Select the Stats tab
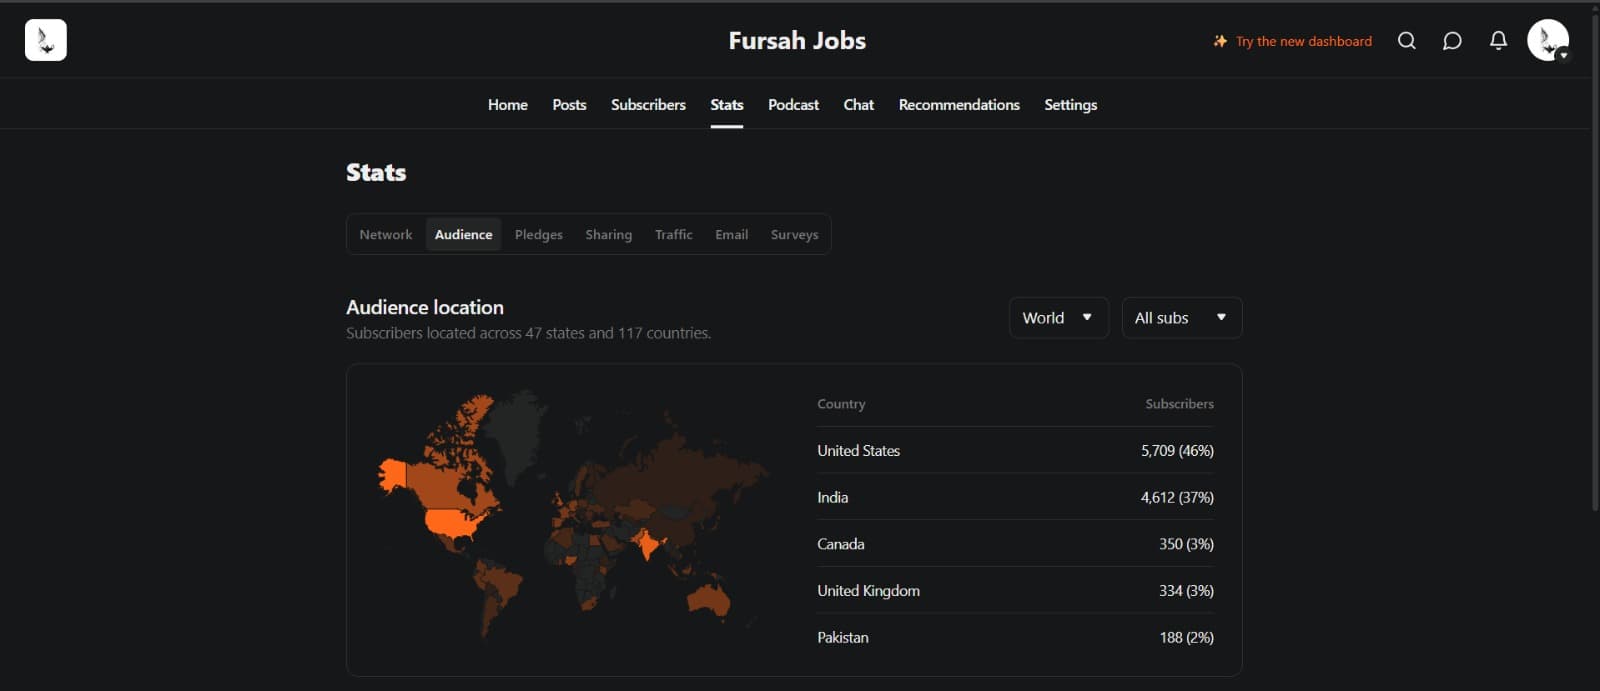This screenshot has height=691, width=1600. coord(727,104)
